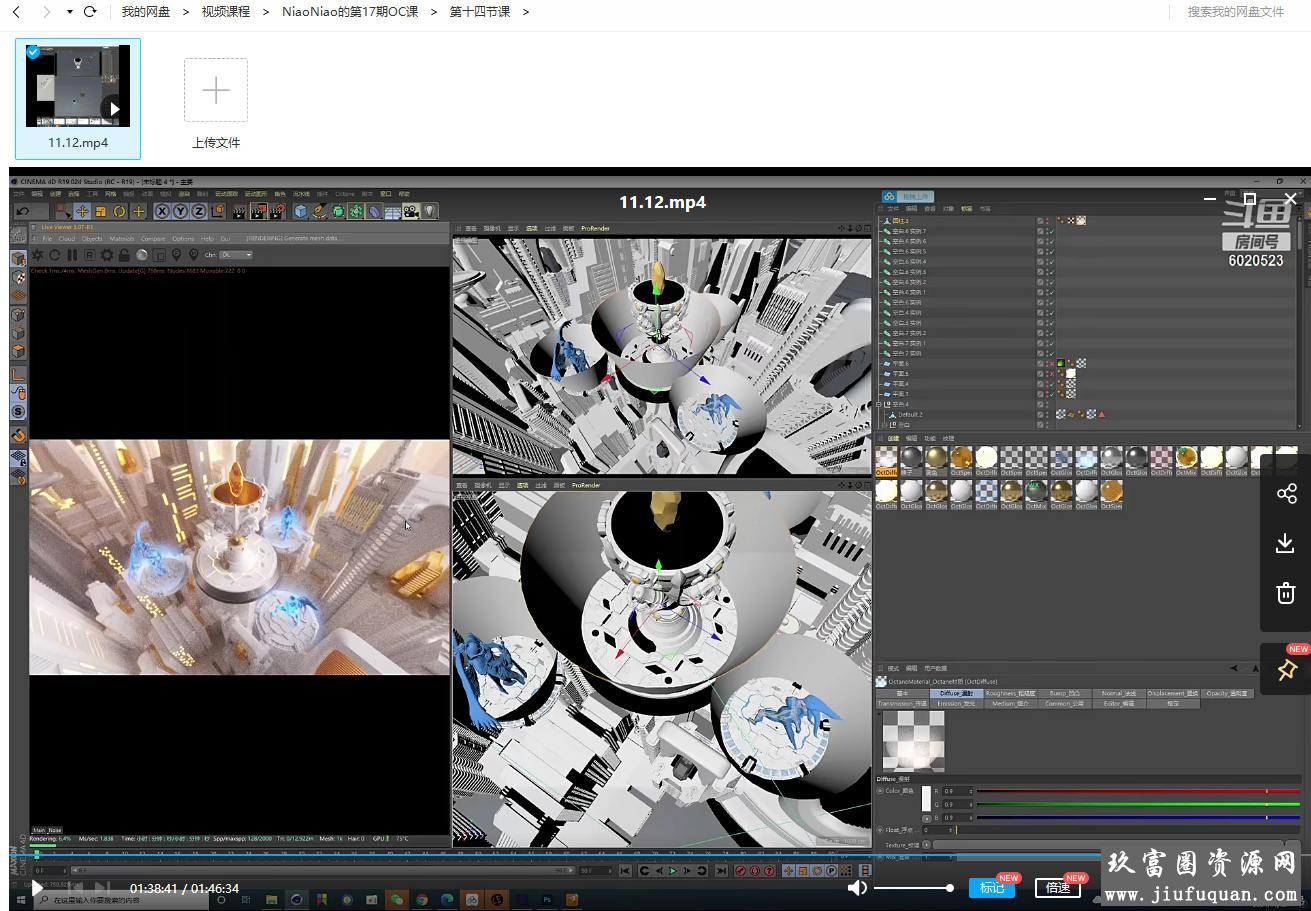
Task: Share the video via share icon
Action: pos(1286,493)
